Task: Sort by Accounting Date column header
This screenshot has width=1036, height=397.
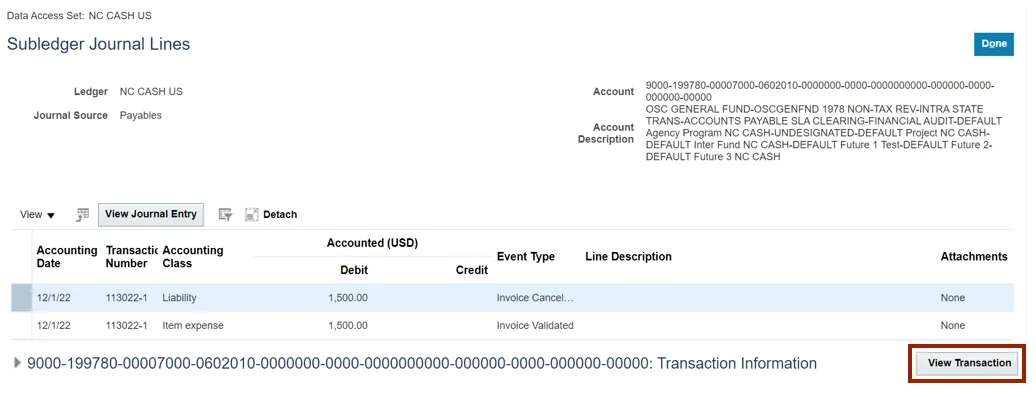Action: click(x=67, y=256)
